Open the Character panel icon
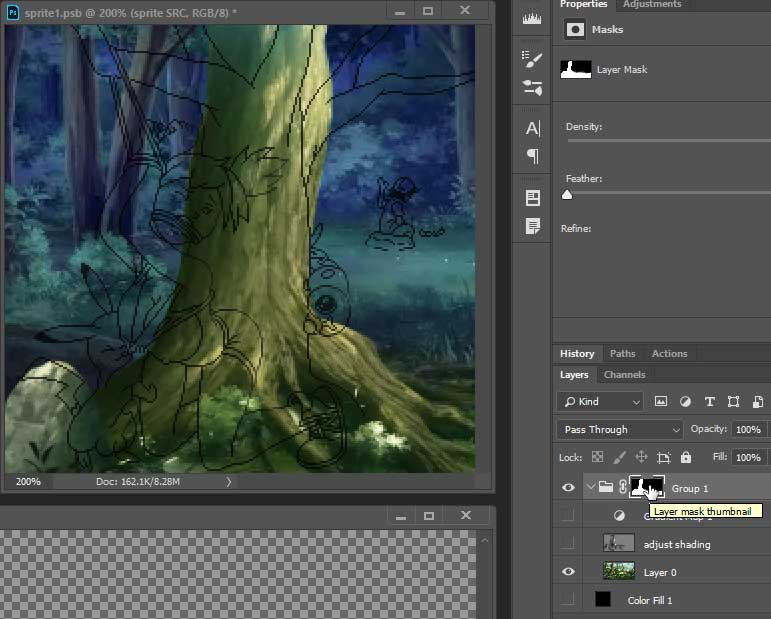Viewport: 771px width, 619px height. 532,128
